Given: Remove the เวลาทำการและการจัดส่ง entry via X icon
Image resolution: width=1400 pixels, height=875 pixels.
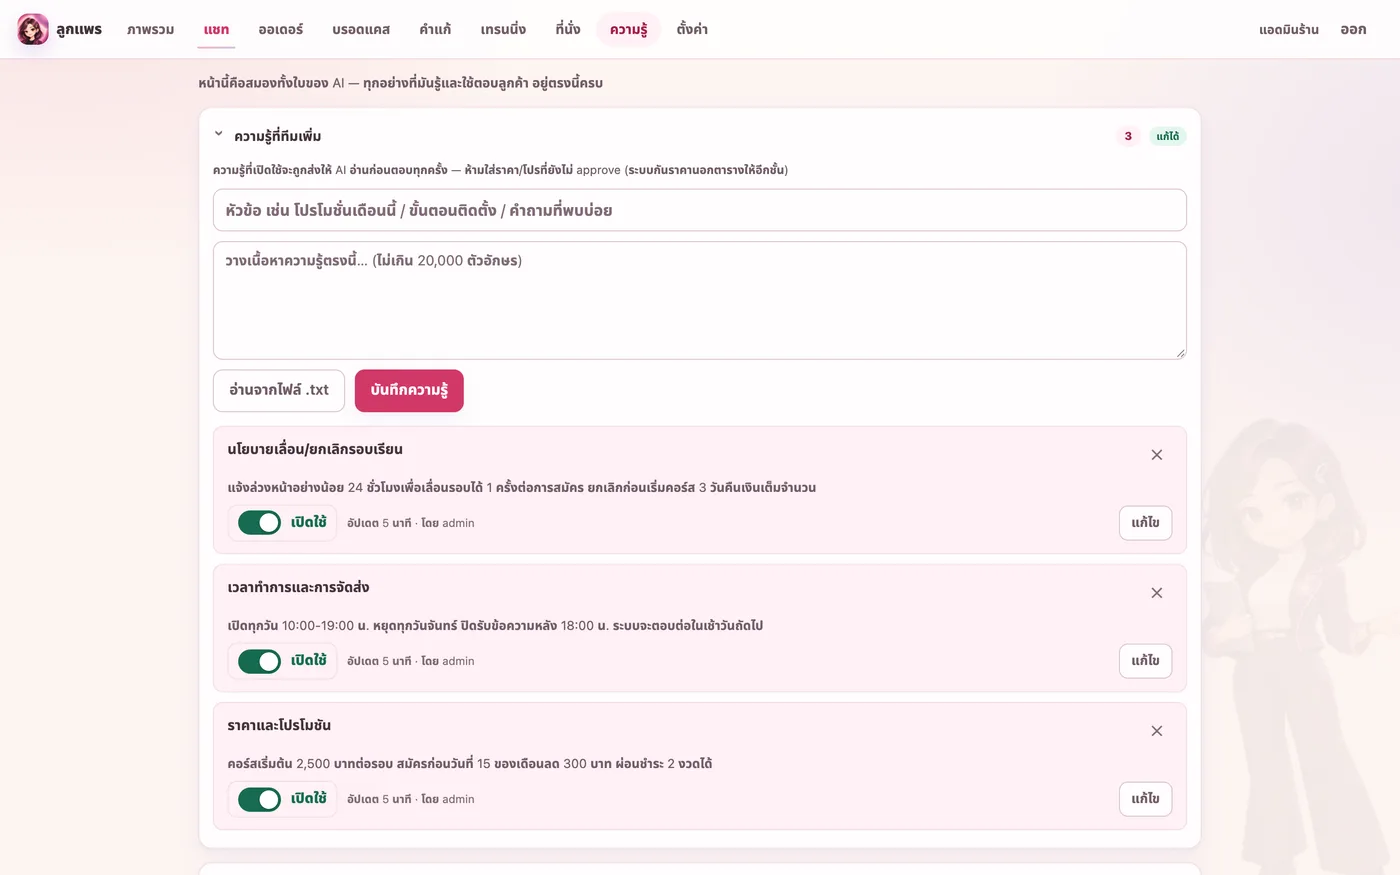Looking at the screenshot, I should coord(1157,593).
